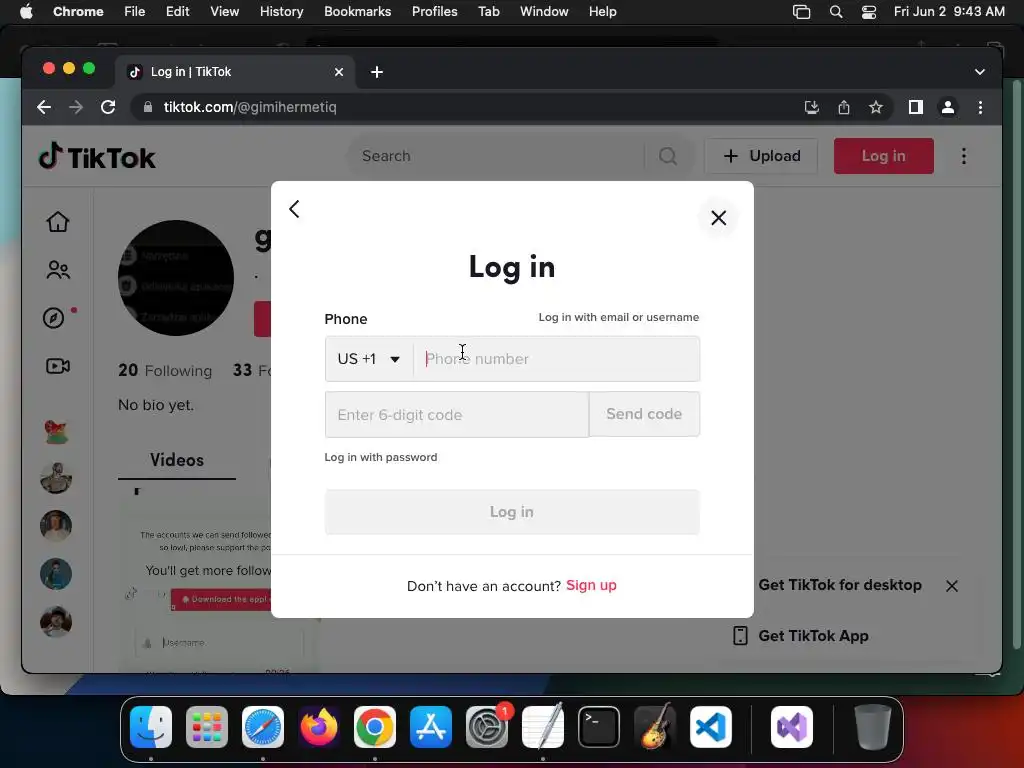The width and height of the screenshot is (1024, 768).
Task: Open the TikTok more options menu
Action: tap(964, 156)
